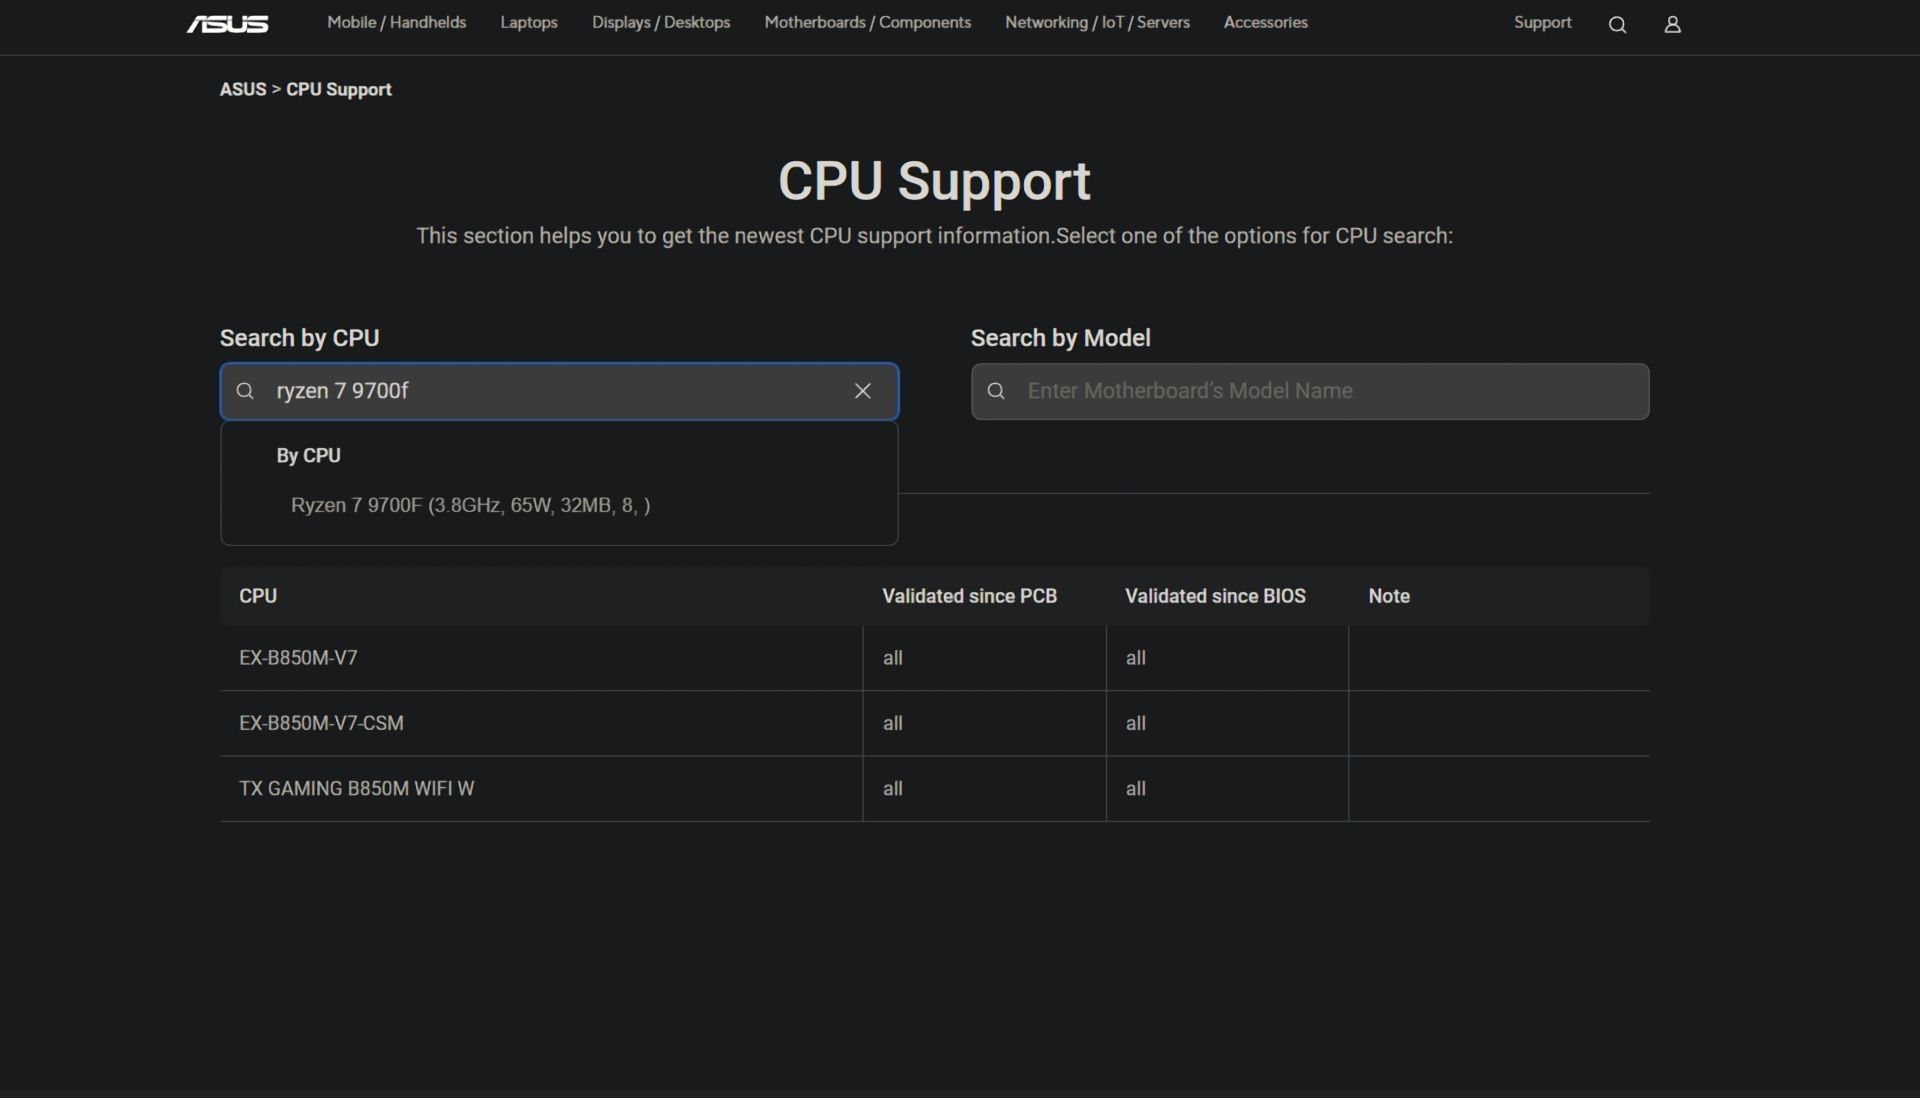The image size is (1920, 1098).
Task: Click Validated since PCB header
Action: (969, 596)
